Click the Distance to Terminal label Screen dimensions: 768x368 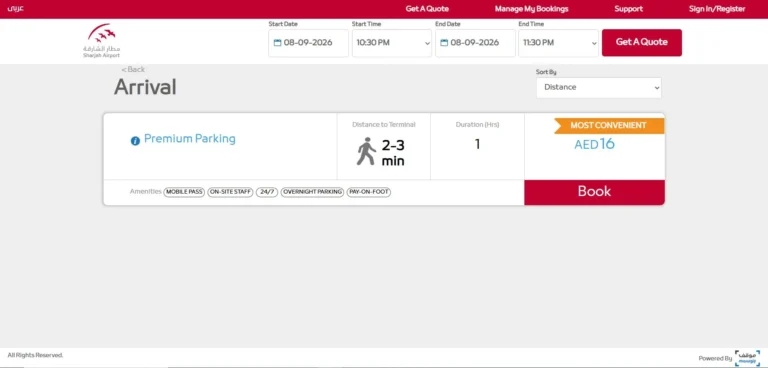pyautogui.click(x=384, y=124)
